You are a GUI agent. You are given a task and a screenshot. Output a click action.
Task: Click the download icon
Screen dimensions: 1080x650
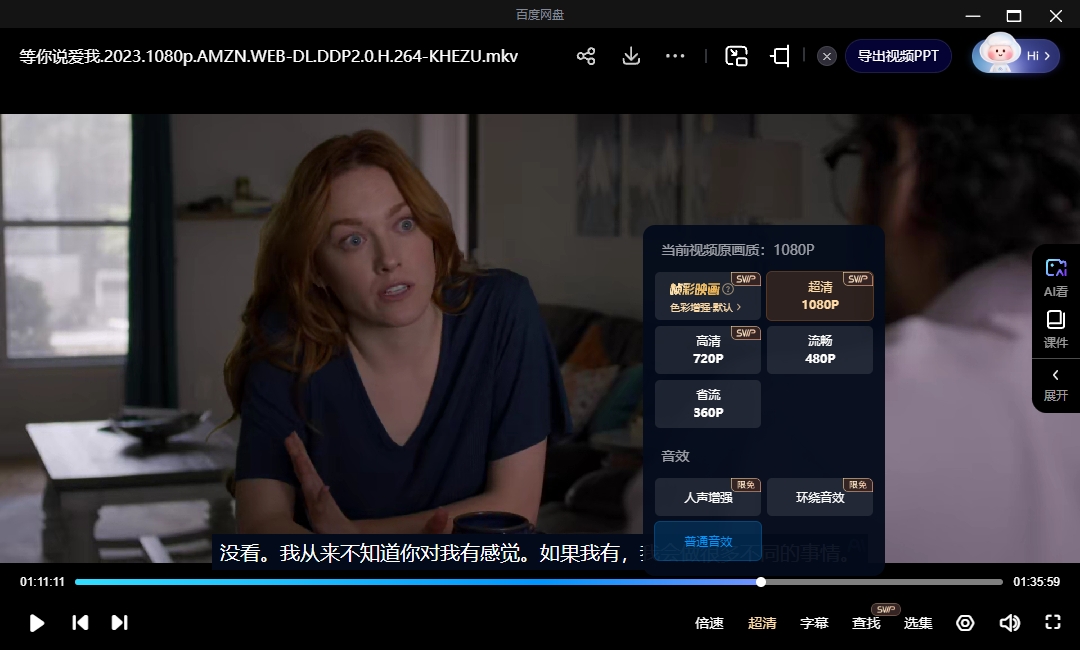point(631,56)
